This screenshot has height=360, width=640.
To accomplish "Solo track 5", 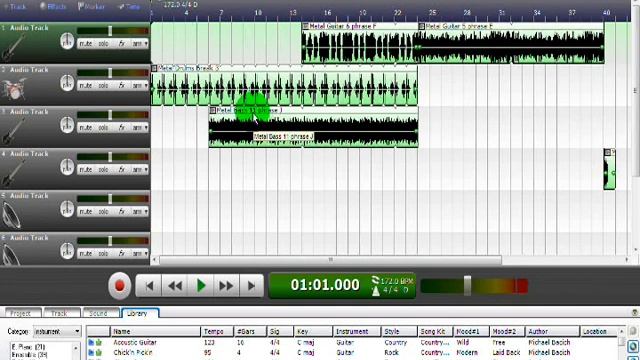I will pyautogui.click(x=103, y=211).
